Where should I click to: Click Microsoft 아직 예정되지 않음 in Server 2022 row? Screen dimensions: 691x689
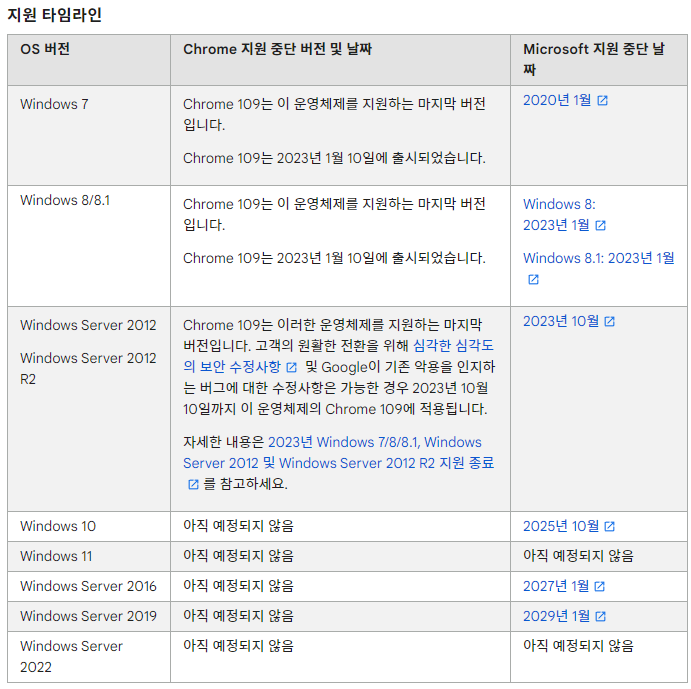pyautogui.click(x=578, y=646)
